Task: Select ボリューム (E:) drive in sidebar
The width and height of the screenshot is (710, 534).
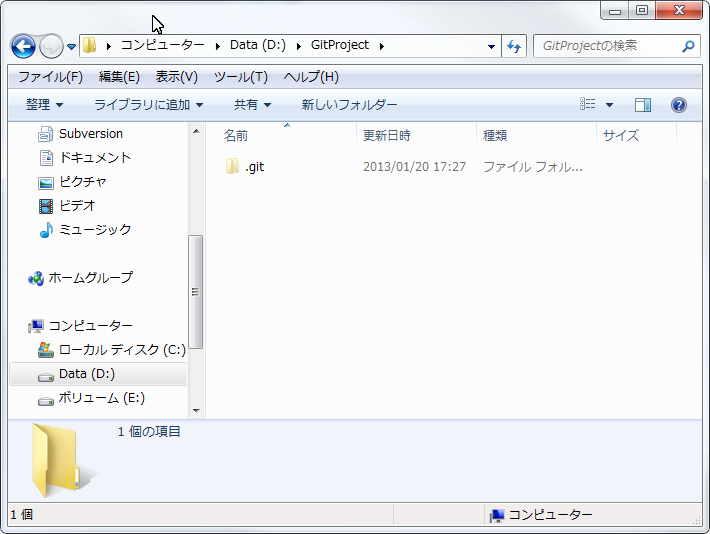Action: point(101,398)
